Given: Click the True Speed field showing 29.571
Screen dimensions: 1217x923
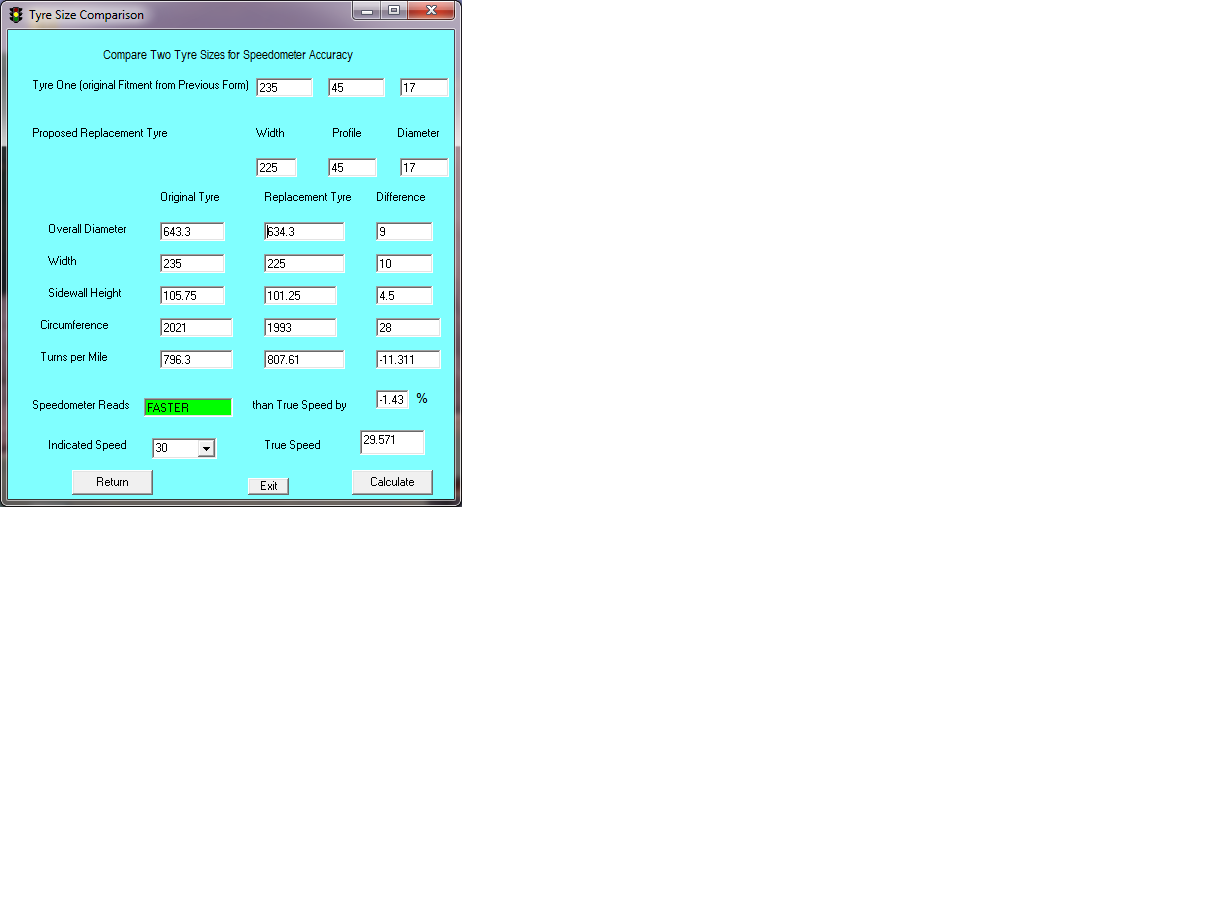Looking at the screenshot, I should 392,441.
